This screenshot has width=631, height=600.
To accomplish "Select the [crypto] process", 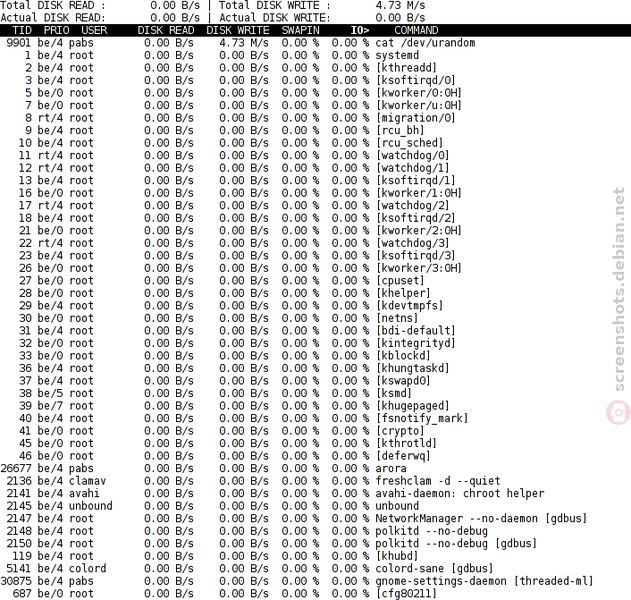I will pos(316,431).
